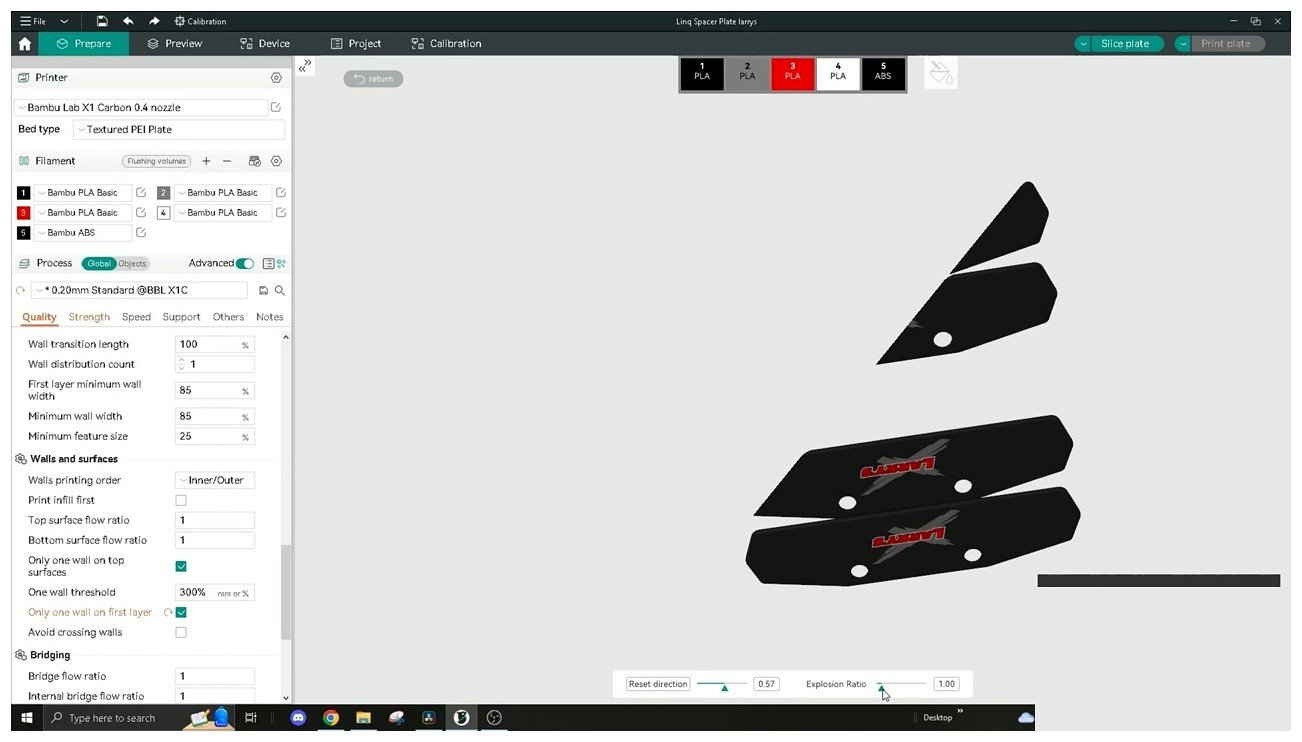1302x742 pixels.
Task: Open OBS Studio from the taskbar
Action: click(494, 717)
